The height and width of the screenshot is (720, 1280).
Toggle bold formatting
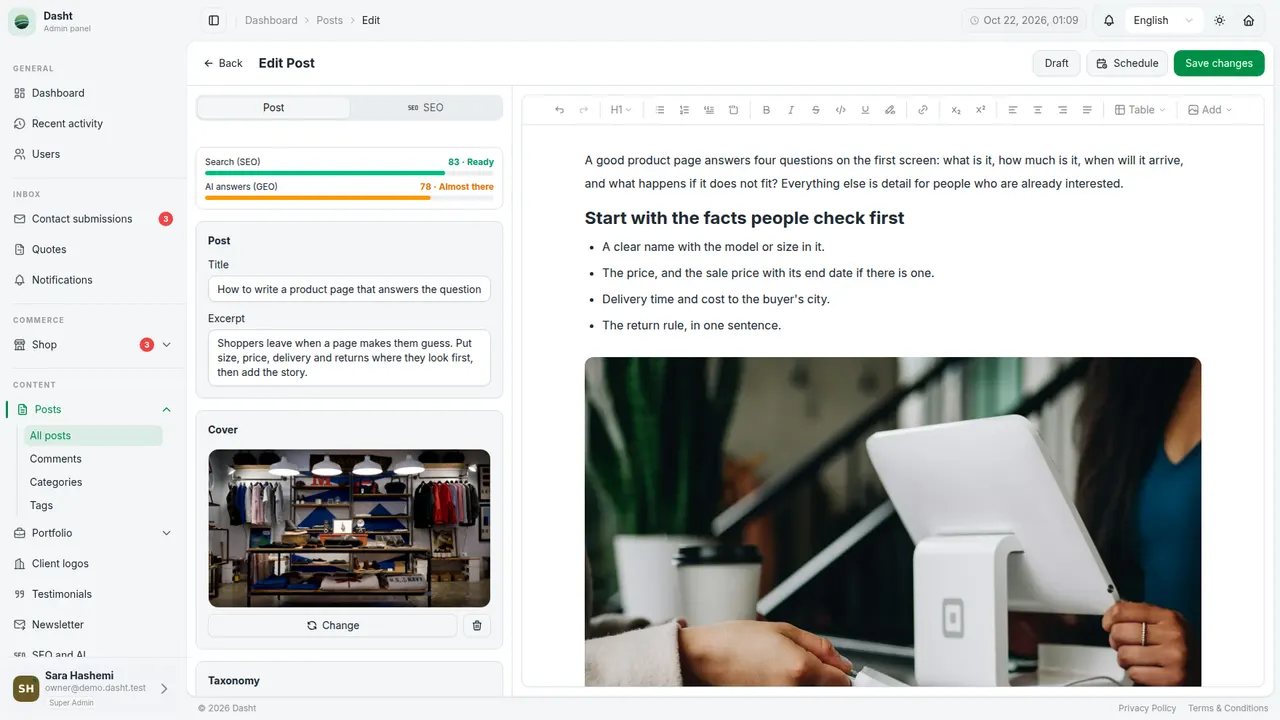[767, 110]
